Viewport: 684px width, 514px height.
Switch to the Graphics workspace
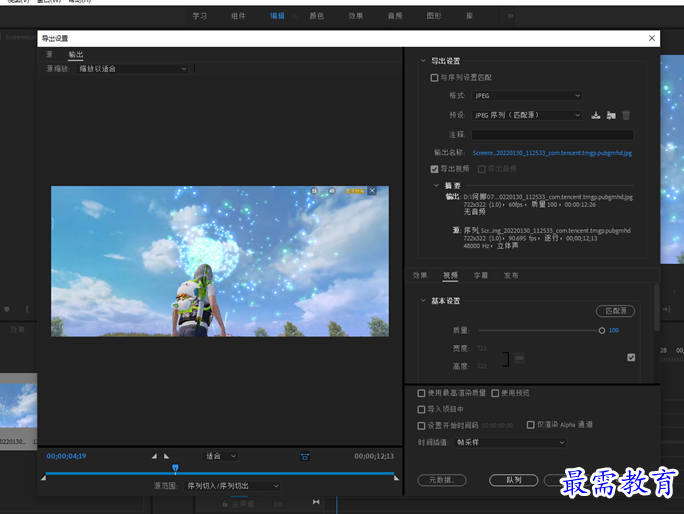434,16
